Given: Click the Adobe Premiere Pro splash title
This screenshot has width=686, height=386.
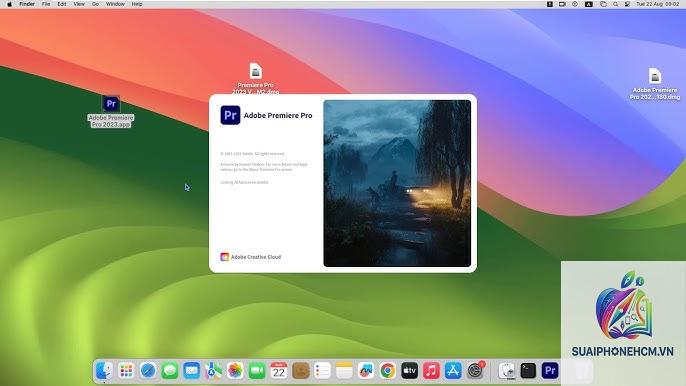Looking at the screenshot, I should [278, 116].
